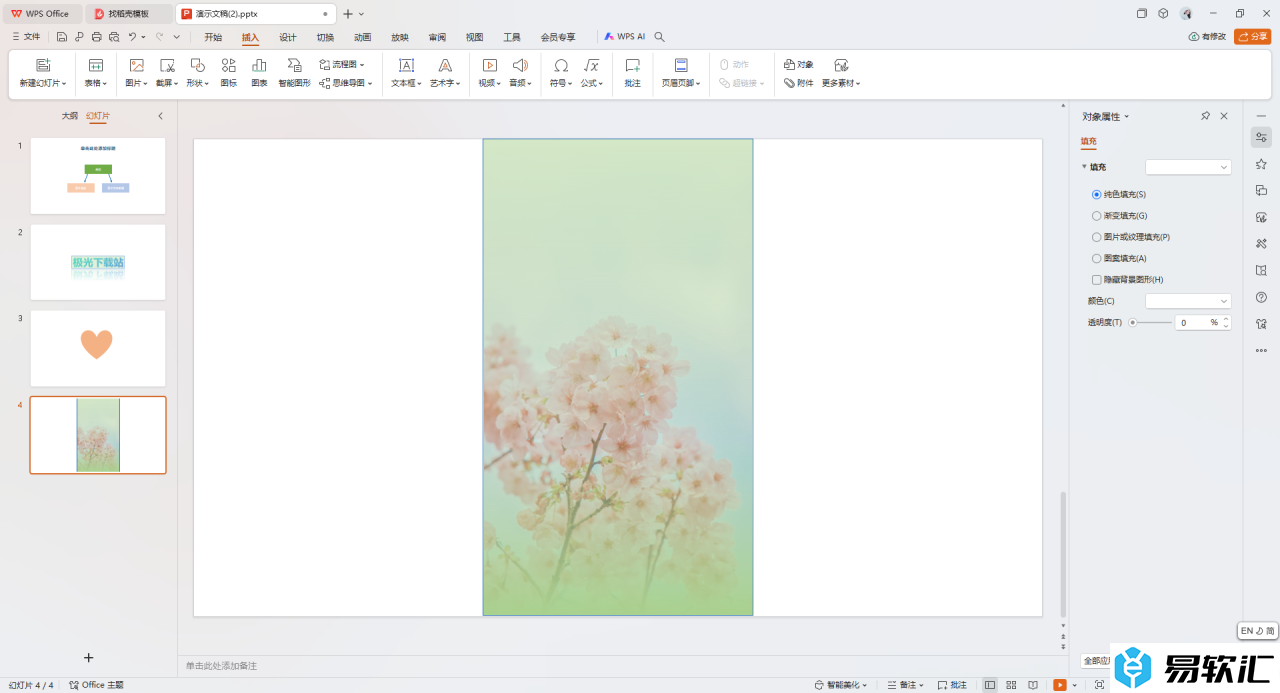The height and width of the screenshot is (693, 1280).
Task: Click the 图标 (Icons) ribbon button
Action: click(x=229, y=71)
